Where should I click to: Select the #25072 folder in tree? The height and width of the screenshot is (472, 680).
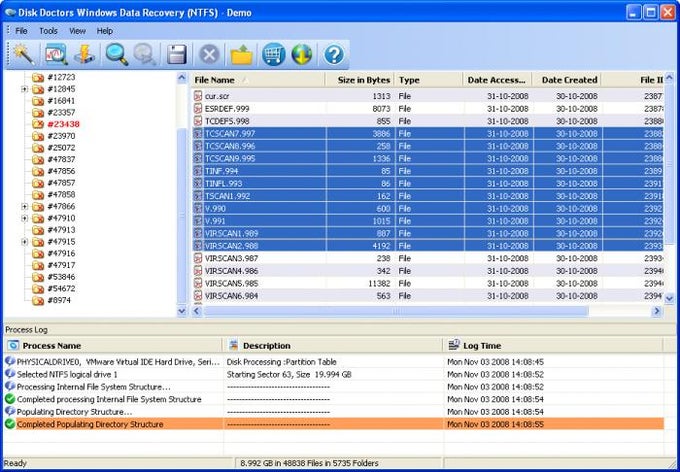tap(61, 148)
